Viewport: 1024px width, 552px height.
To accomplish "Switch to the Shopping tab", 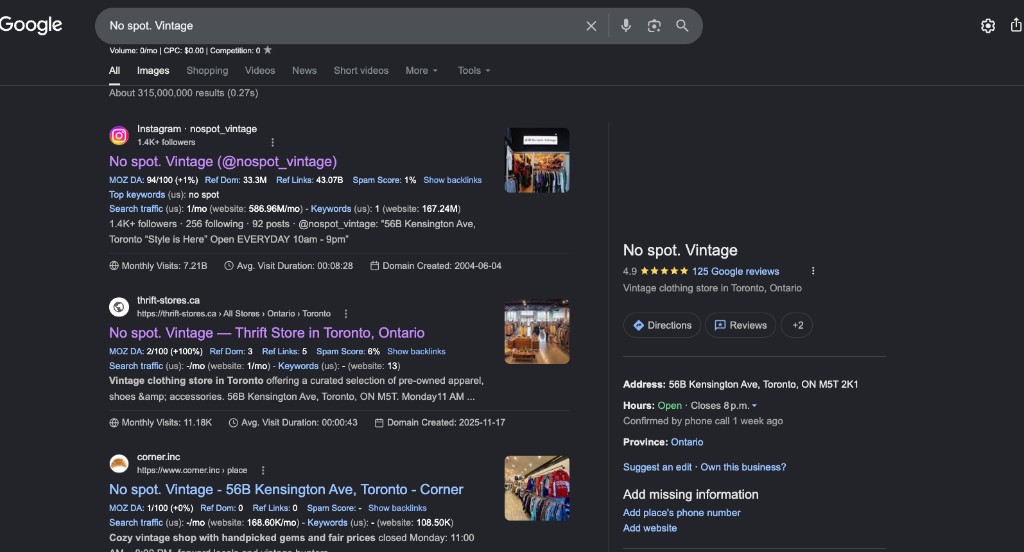I will 207,71.
